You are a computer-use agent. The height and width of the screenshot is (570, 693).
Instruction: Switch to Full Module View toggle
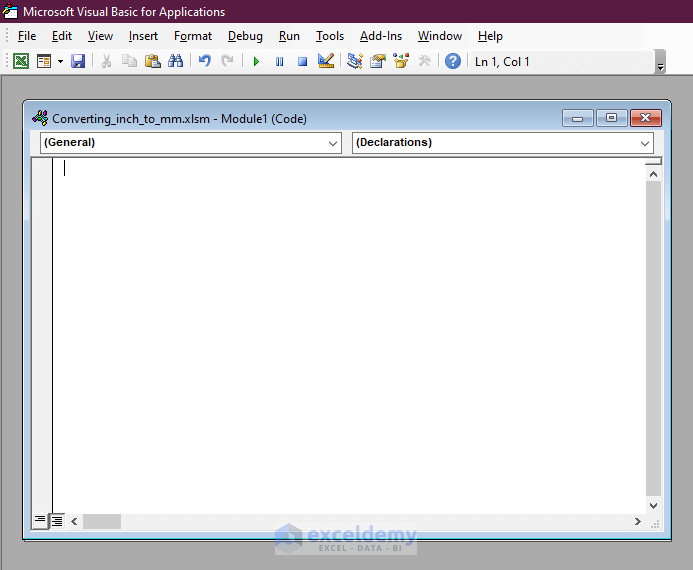pyautogui.click(x=57, y=521)
